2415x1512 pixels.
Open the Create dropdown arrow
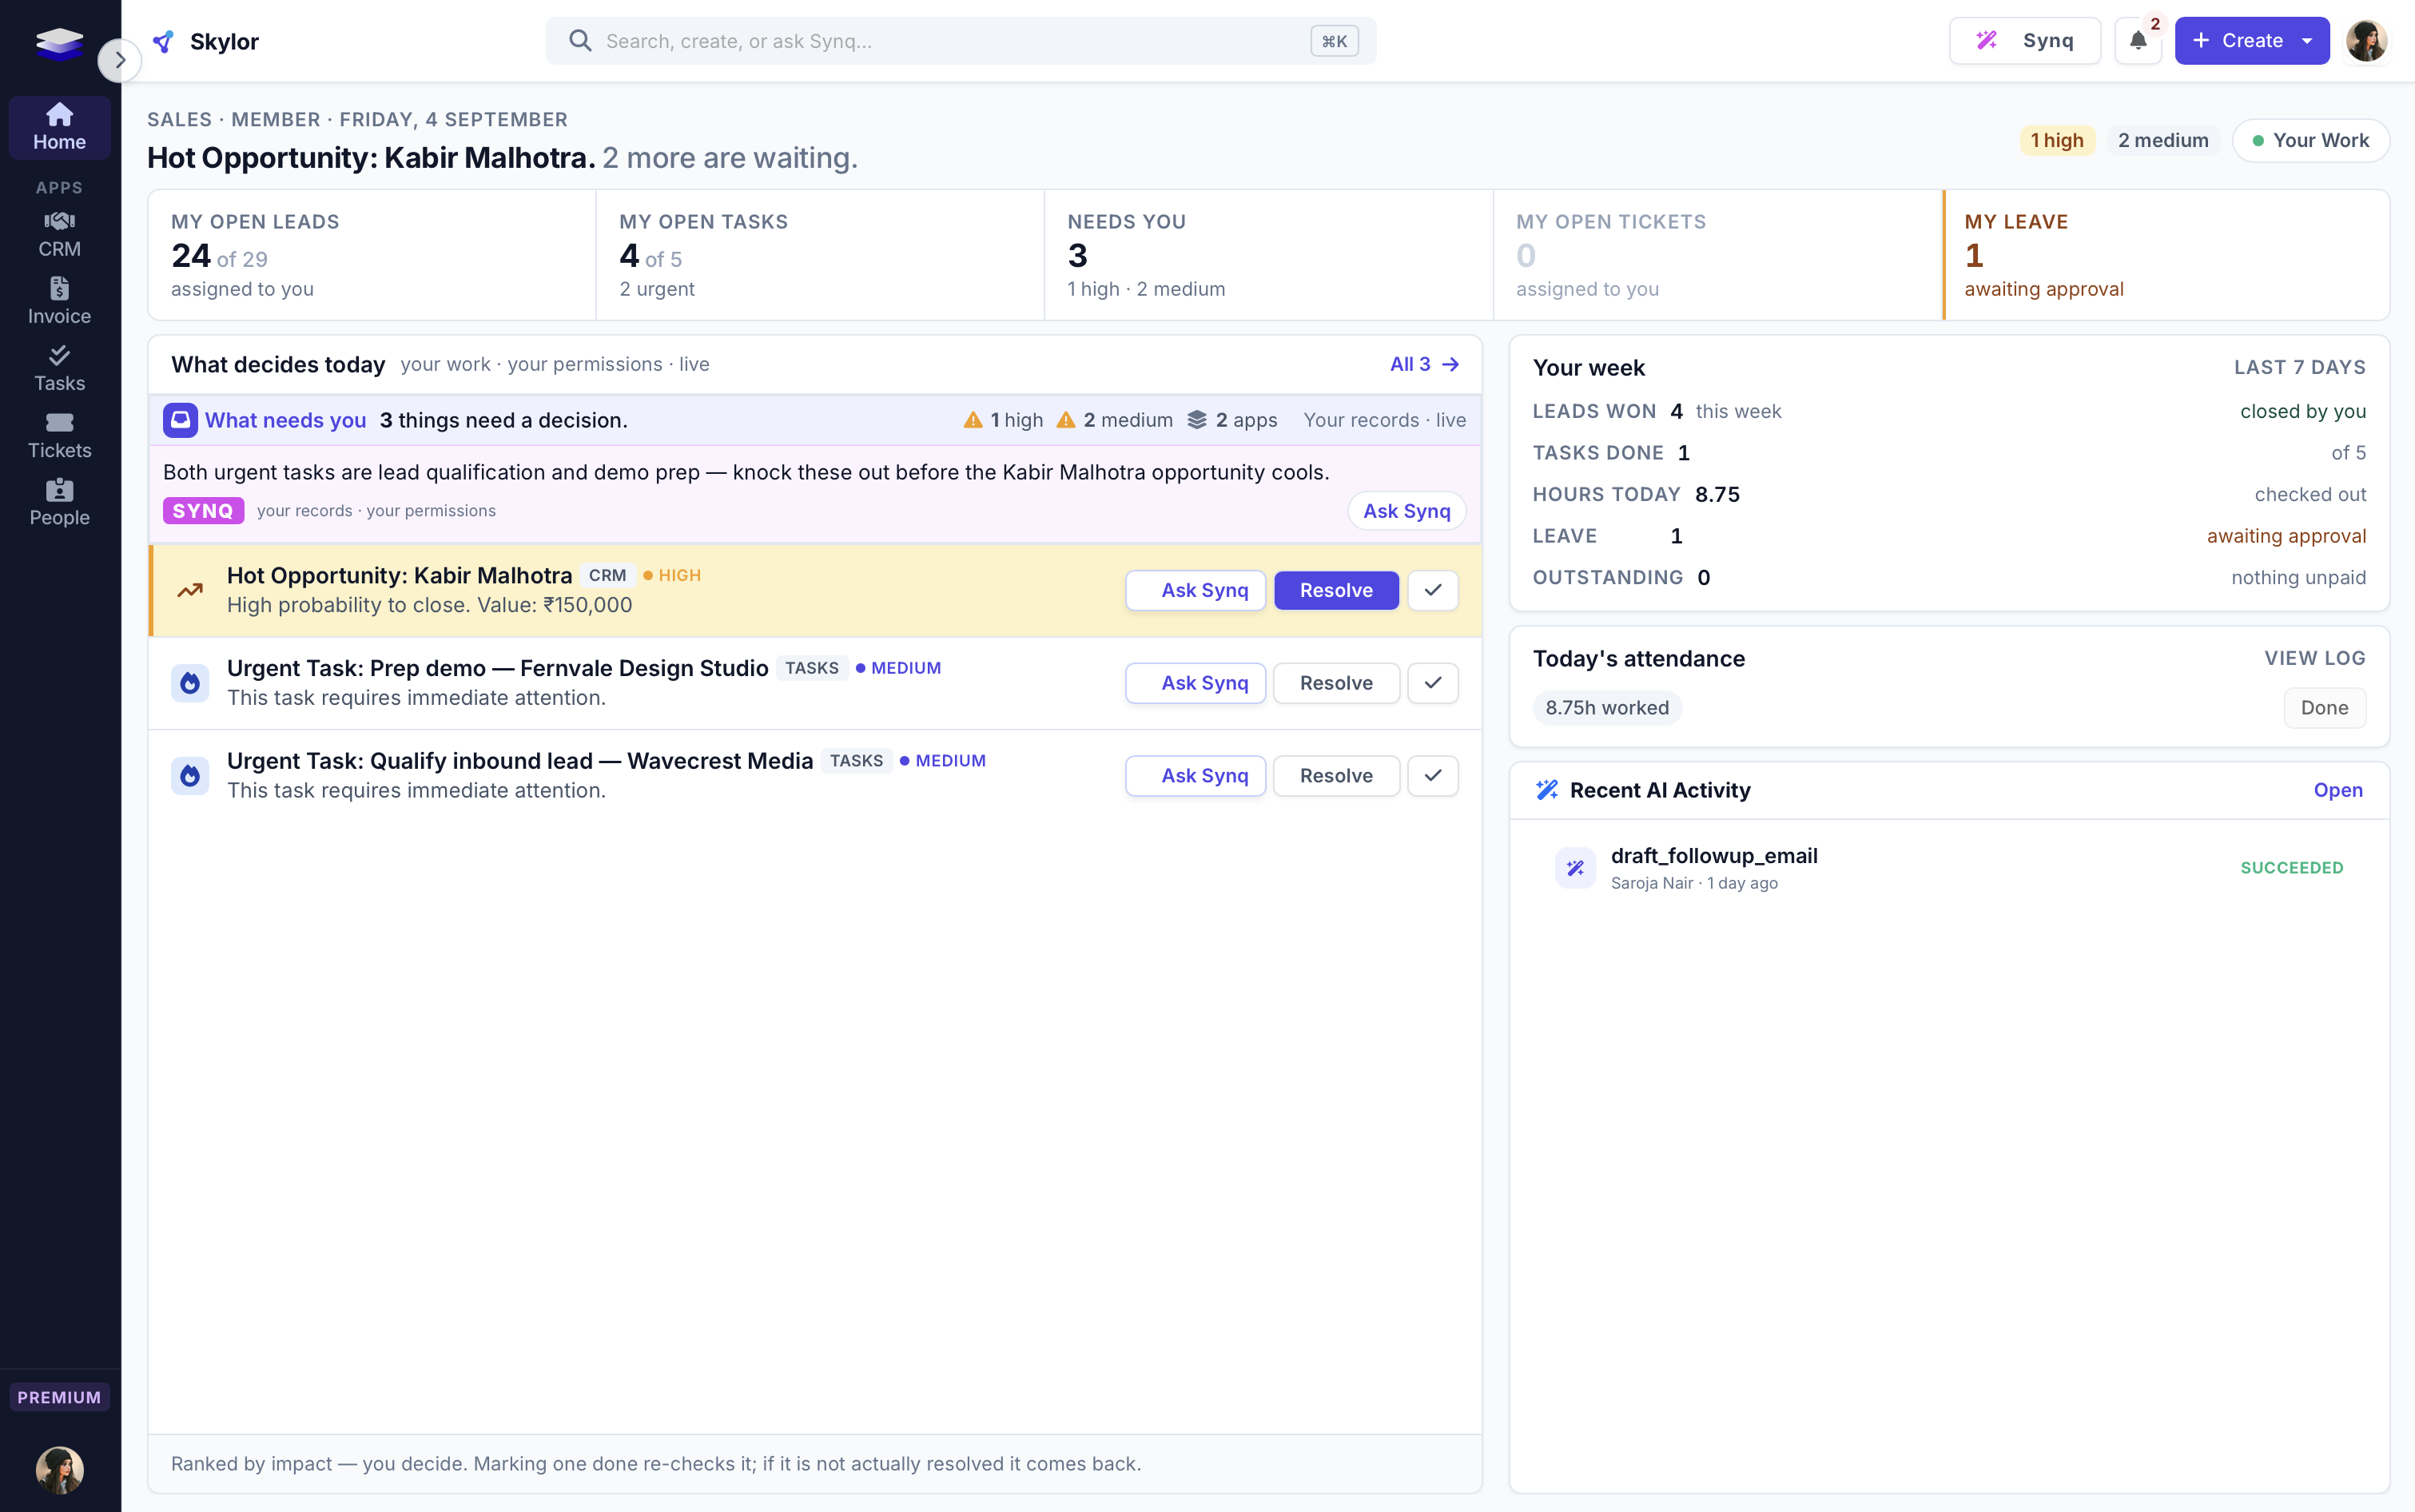tap(2307, 41)
